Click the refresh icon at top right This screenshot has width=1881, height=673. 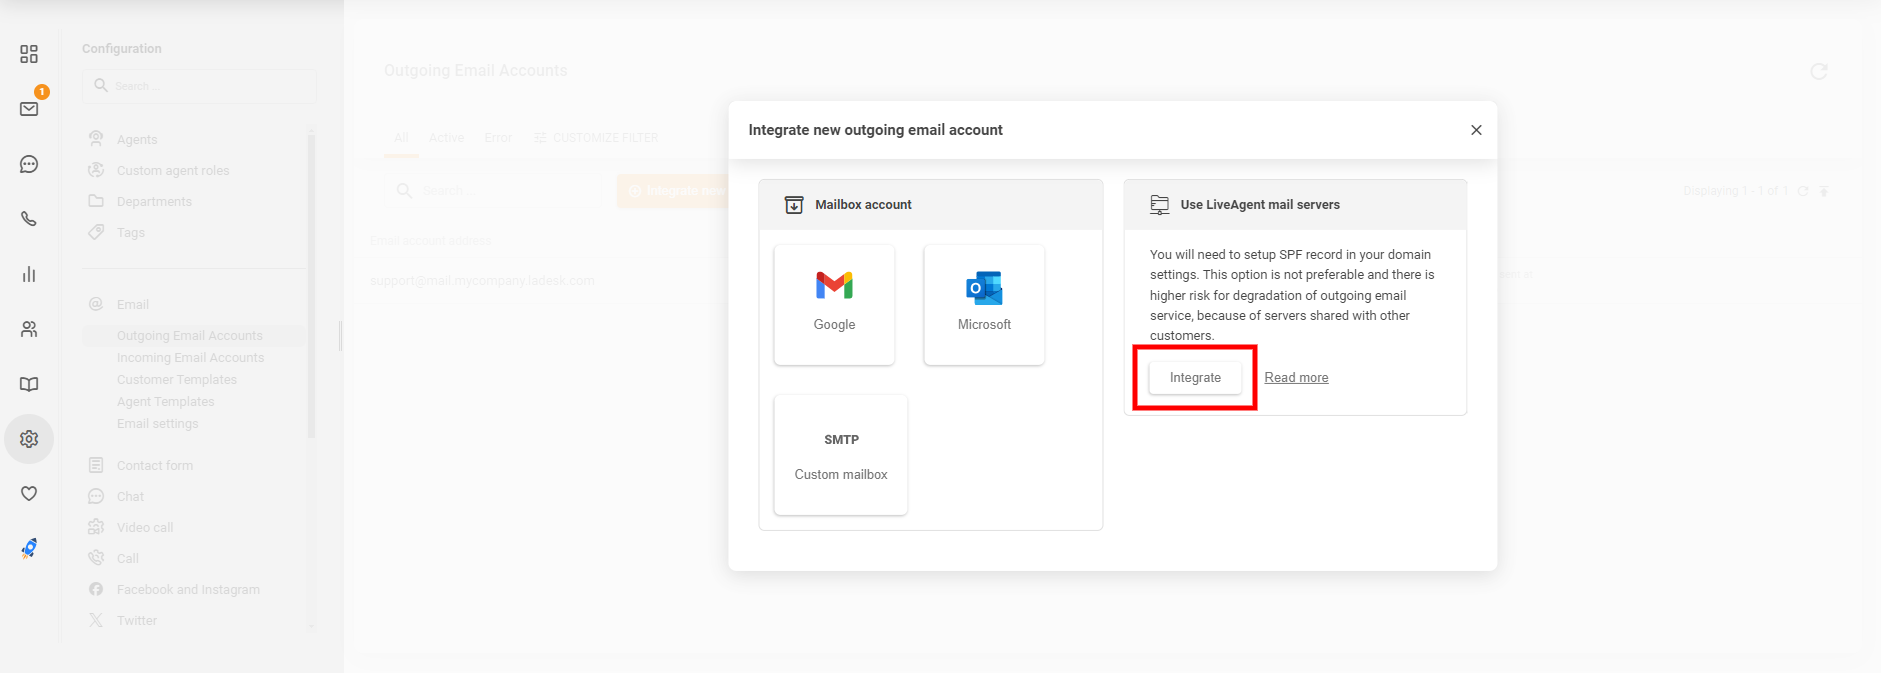[1818, 71]
